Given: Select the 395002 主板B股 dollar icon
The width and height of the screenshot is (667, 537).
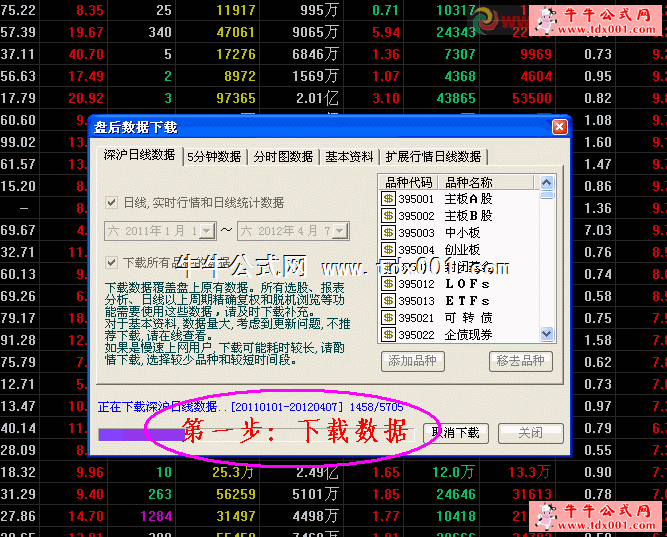Looking at the screenshot, I should (388, 216).
